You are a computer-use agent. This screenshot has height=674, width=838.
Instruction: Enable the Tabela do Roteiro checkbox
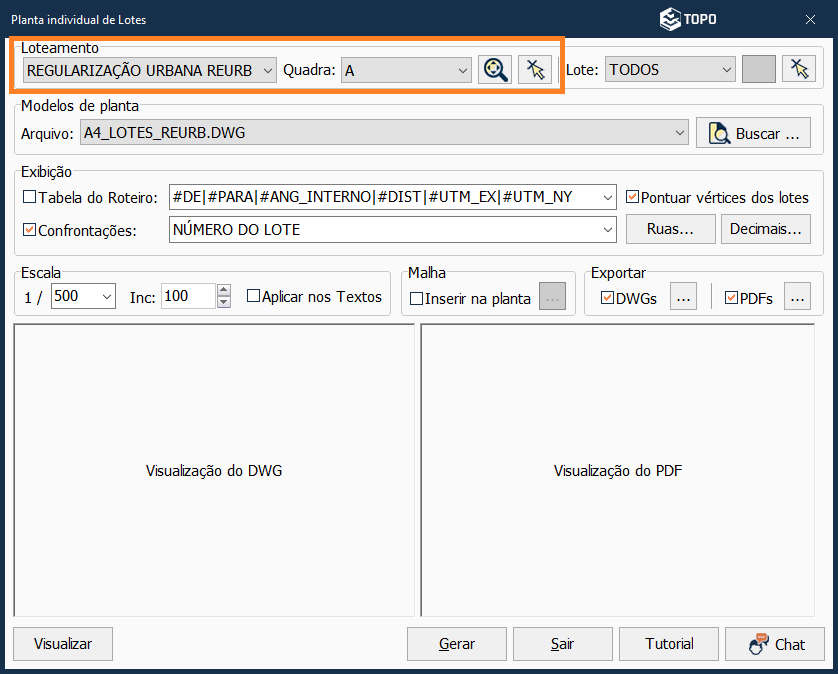pyautogui.click(x=29, y=197)
